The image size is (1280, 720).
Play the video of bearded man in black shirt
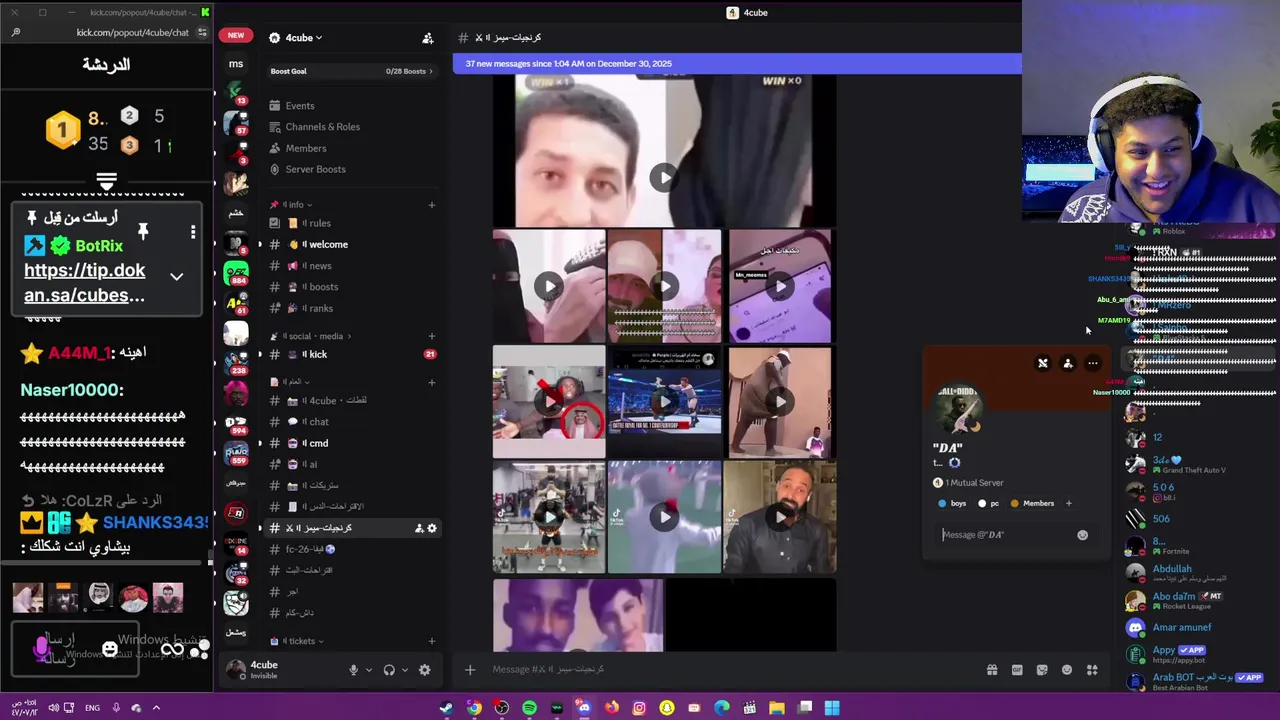click(780, 517)
